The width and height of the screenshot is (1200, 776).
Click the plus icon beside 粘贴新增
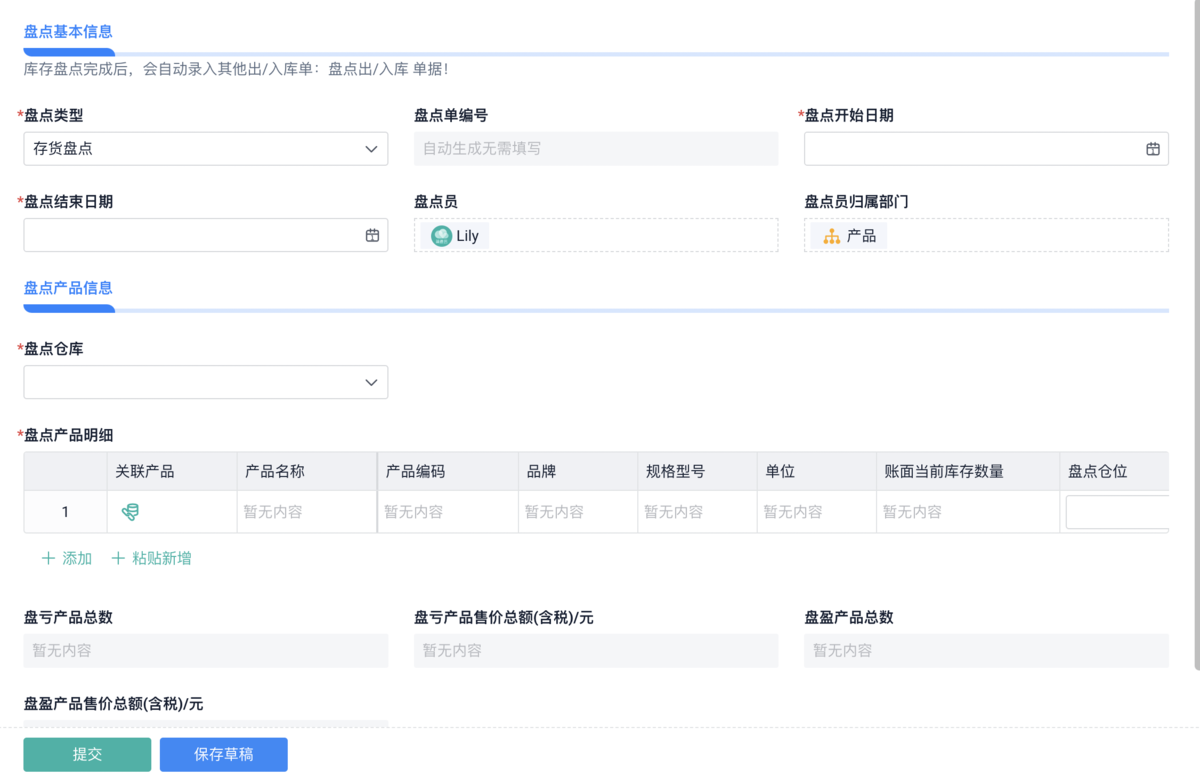coord(118,559)
